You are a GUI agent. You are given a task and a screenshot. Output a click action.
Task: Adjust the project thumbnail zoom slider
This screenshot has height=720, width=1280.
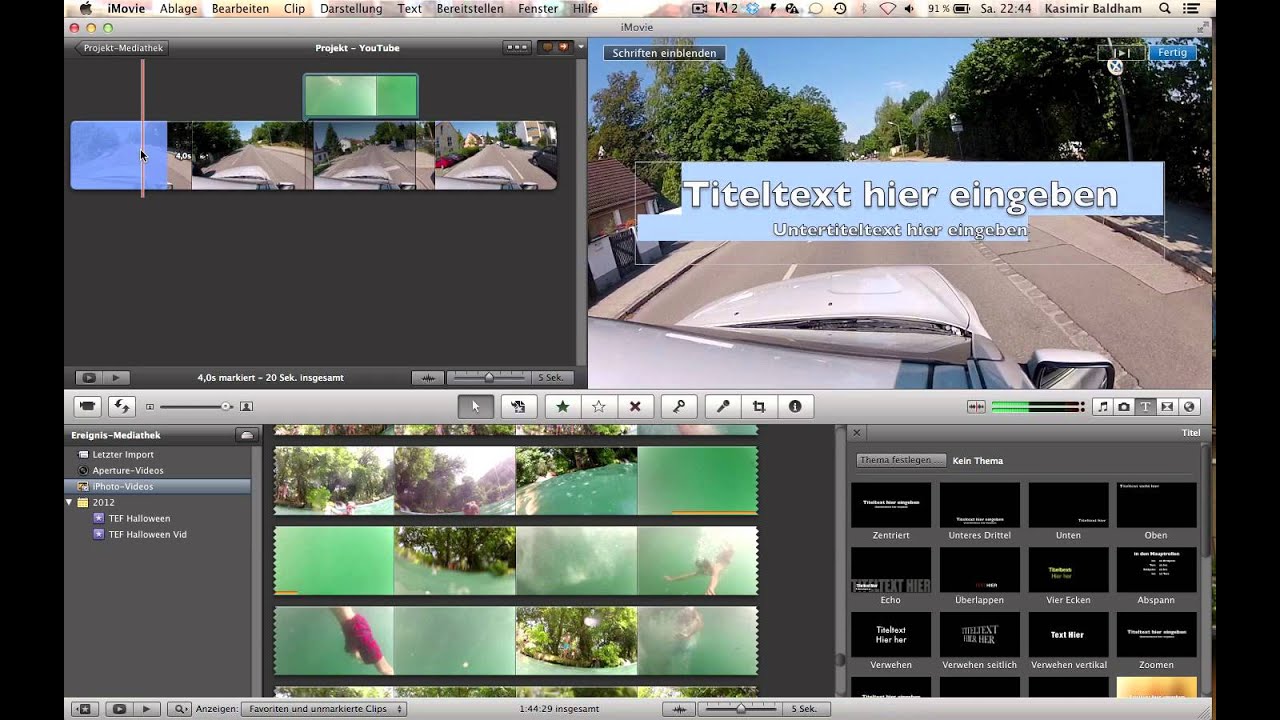[x=488, y=378]
